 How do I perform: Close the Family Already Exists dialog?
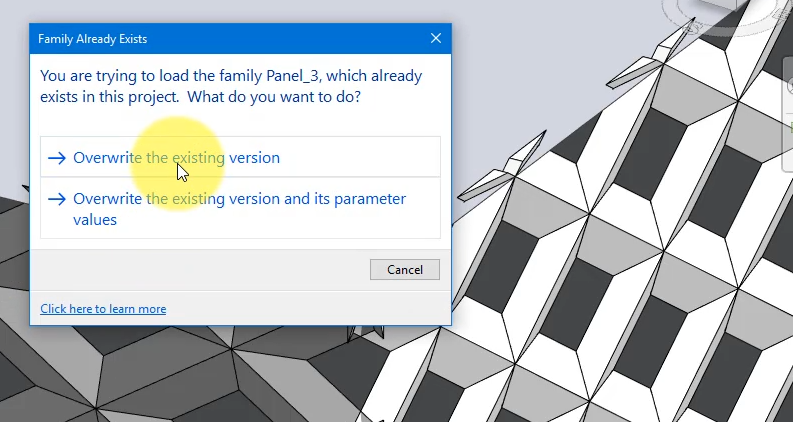click(436, 38)
